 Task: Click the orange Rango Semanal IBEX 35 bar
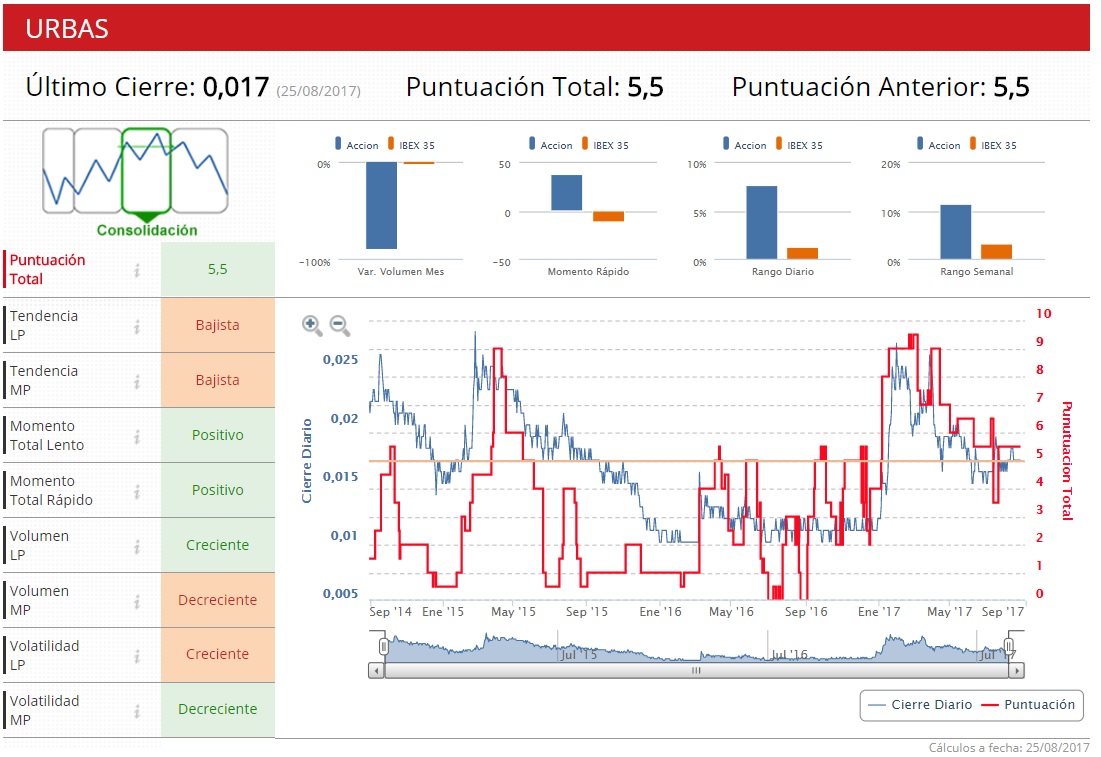(996, 252)
